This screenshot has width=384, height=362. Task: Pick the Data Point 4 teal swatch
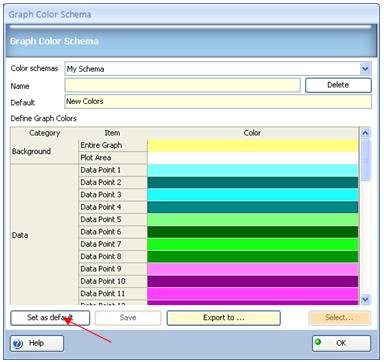click(x=253, y=207)
